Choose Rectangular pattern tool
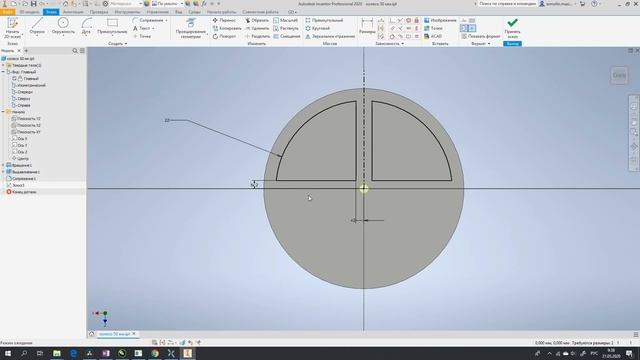Image resolution: width=640 pixels, height=360 pixels. click(324, 20)
